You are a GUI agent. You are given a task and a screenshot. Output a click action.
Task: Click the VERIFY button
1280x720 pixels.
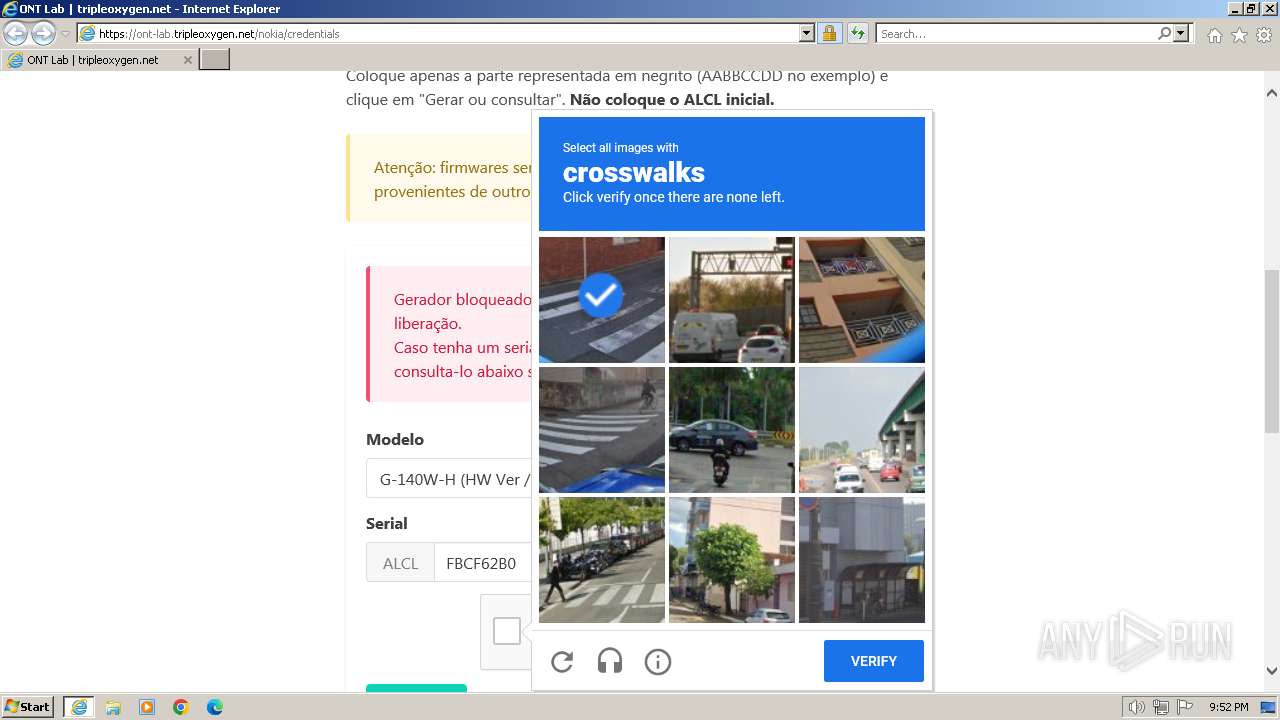coord(874,661)
